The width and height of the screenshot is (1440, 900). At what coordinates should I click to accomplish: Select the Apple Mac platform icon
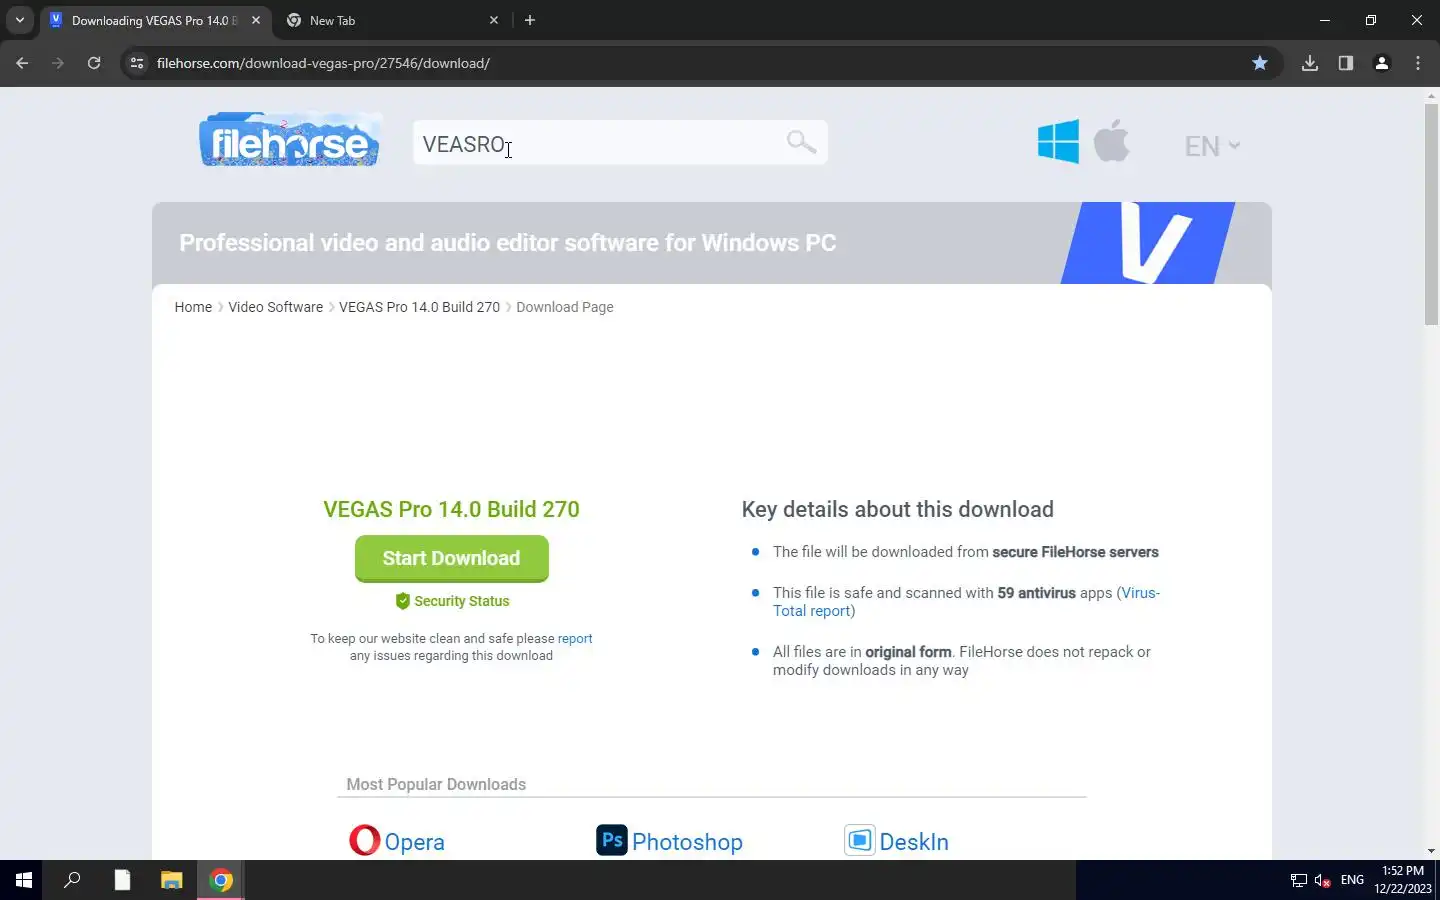point(1111,141)
